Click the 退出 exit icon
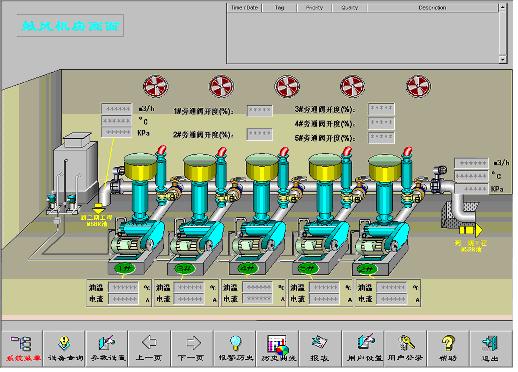 tap(491, 348)
